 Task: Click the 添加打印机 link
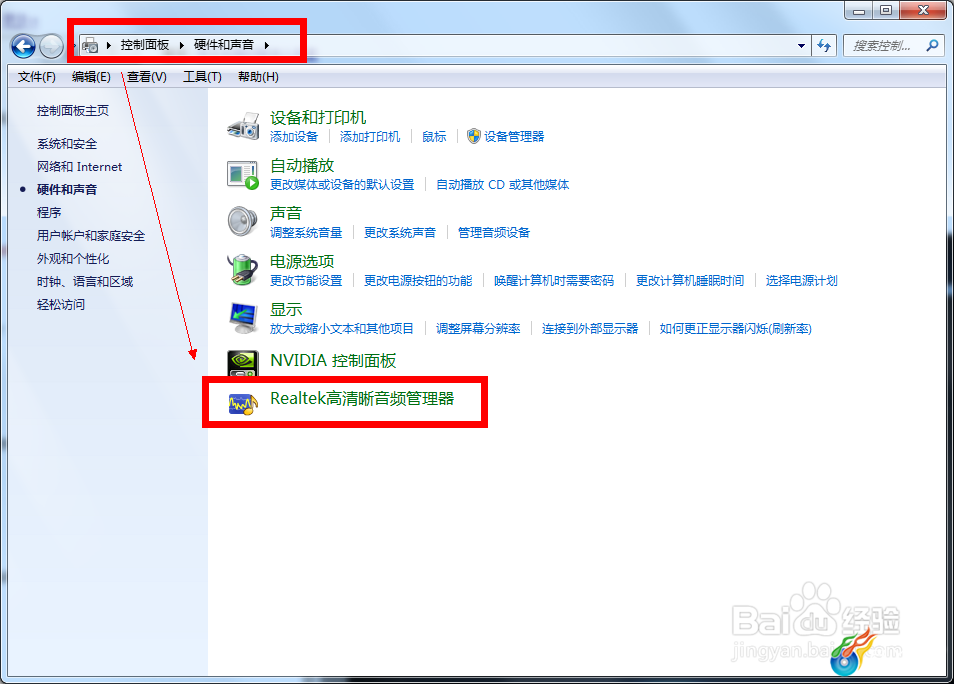click(x=370, y=137)
